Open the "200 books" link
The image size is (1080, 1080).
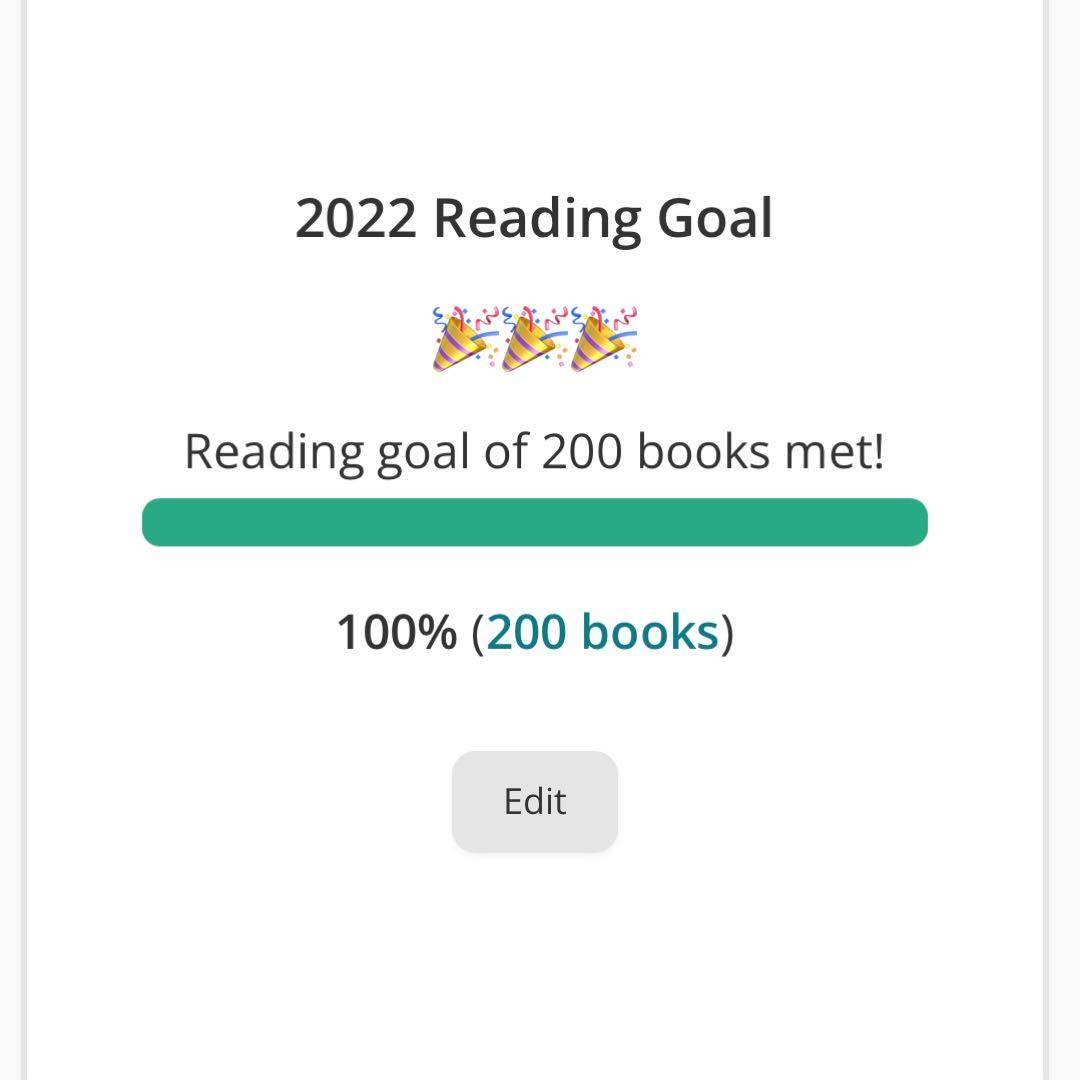point(602,632)
